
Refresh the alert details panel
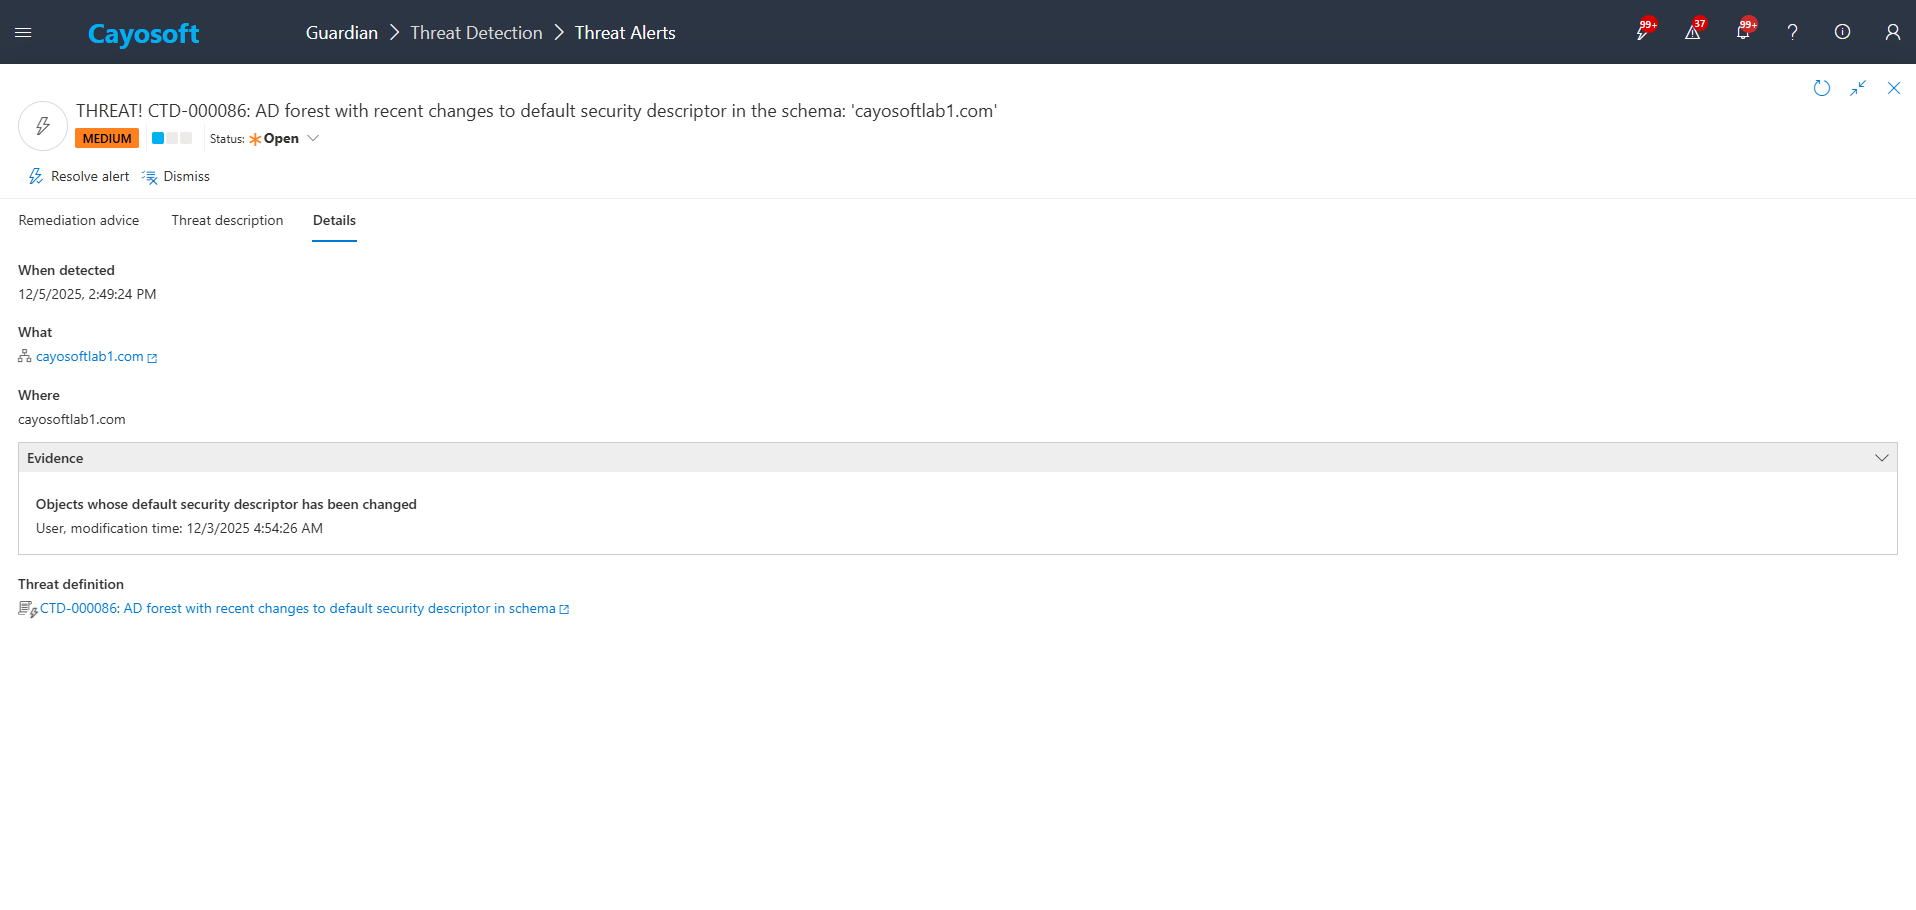[1821, 88]
